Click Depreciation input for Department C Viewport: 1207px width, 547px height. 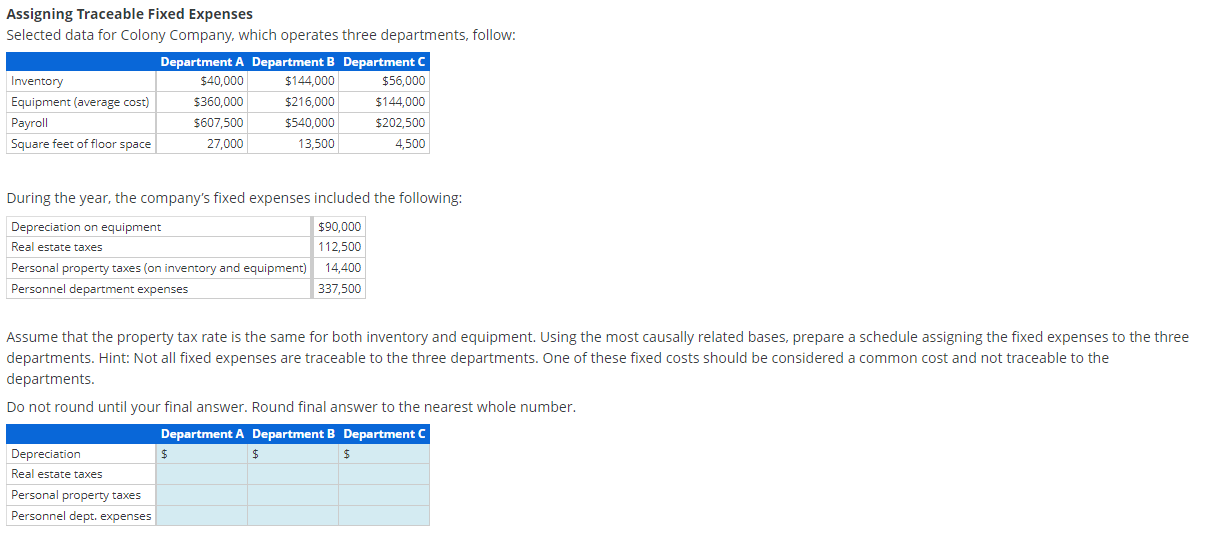[x=384, y=454]
